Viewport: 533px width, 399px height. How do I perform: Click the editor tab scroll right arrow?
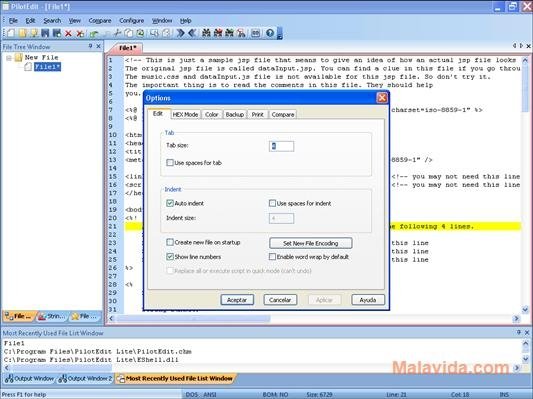[521, 45]
